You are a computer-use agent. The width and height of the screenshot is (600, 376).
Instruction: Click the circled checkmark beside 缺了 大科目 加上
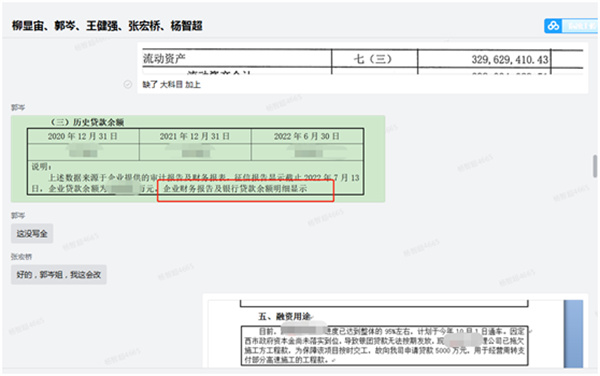[x=128, y=85]
